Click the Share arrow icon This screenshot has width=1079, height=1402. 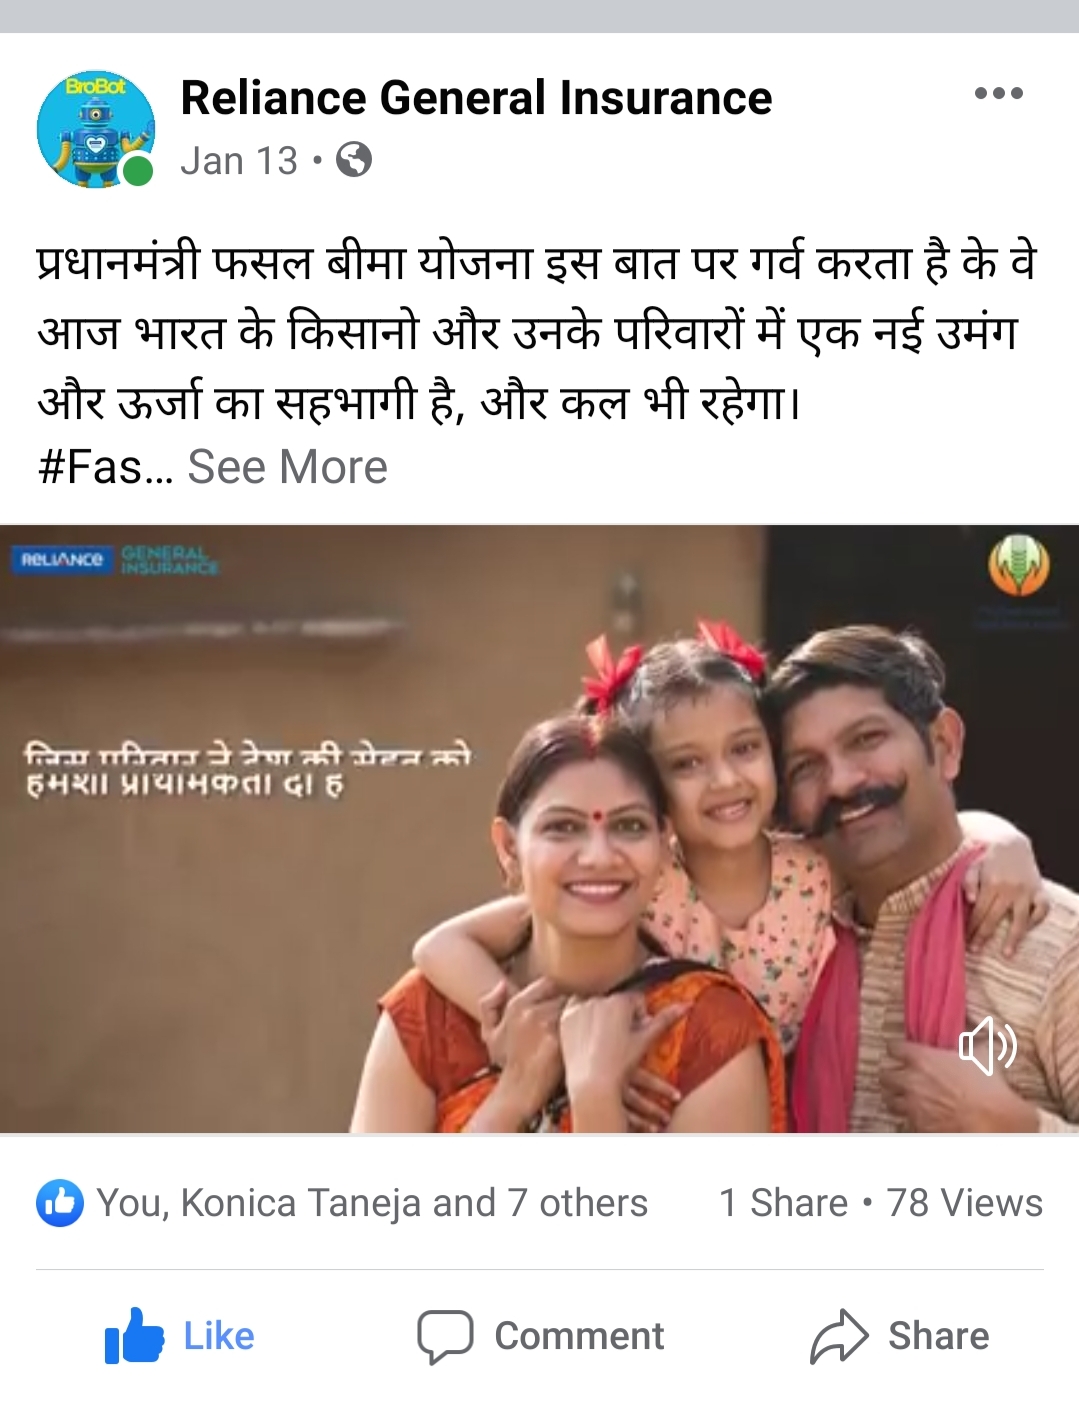[839, 1336]
